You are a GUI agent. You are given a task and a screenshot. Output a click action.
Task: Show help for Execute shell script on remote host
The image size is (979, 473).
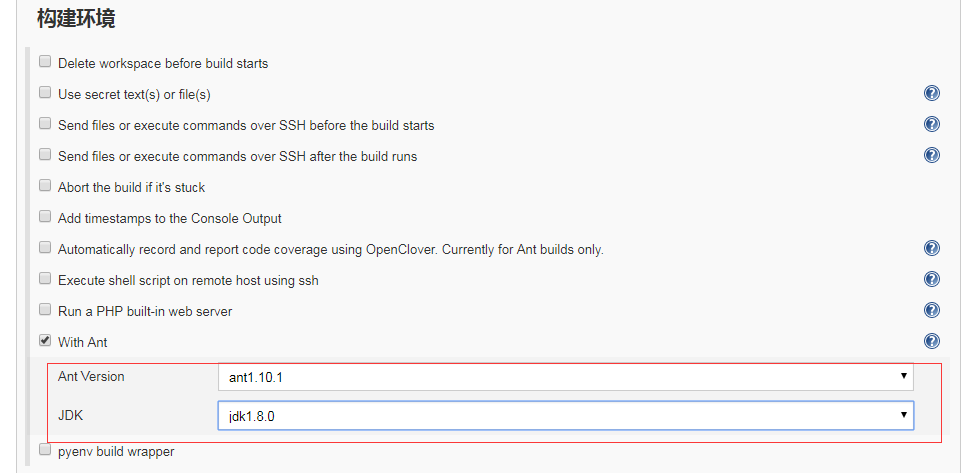(932, 280)
